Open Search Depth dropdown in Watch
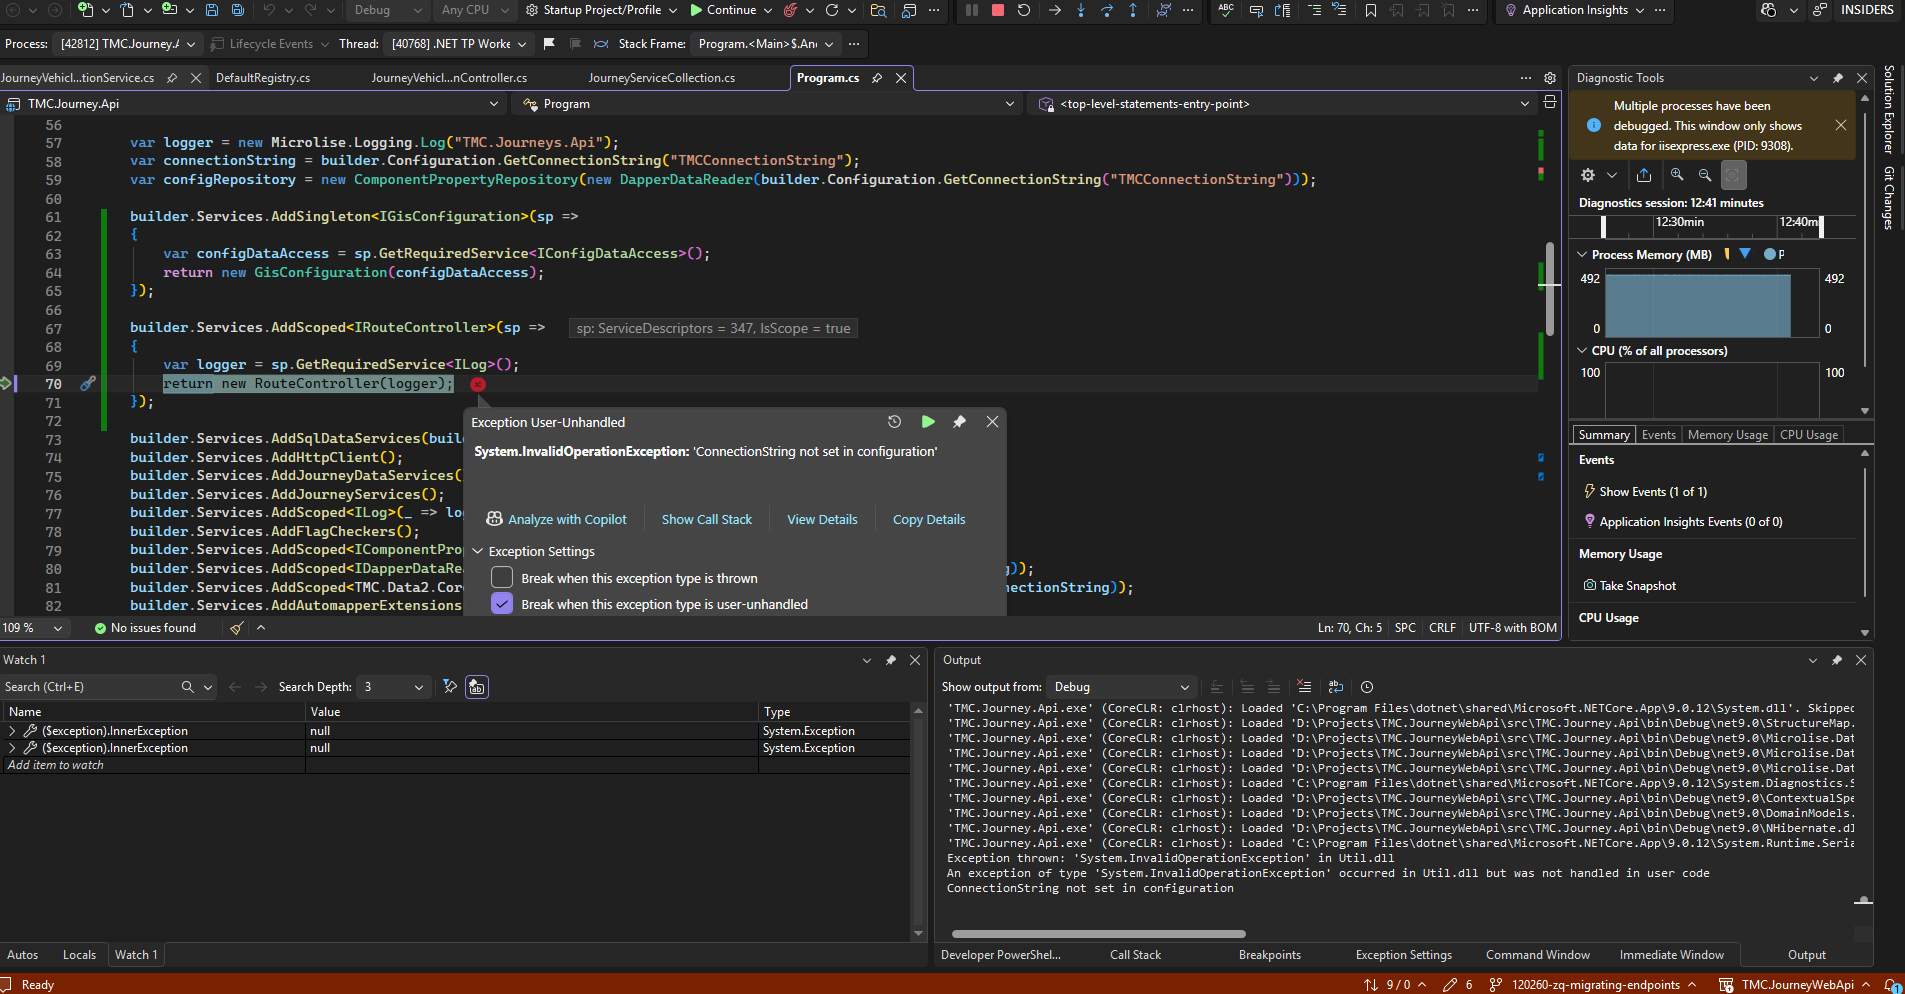This screenshot has height=994, width=1905. [x=394, y=687]
